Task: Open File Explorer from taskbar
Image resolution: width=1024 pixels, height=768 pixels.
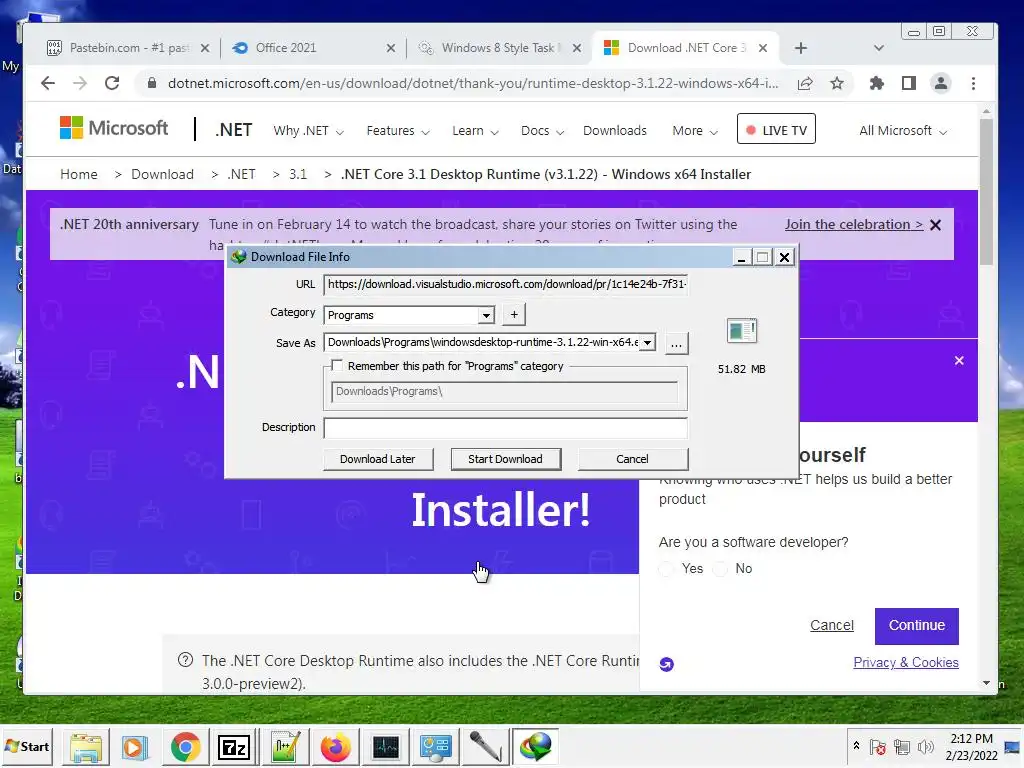Action: tap(86, 747)
